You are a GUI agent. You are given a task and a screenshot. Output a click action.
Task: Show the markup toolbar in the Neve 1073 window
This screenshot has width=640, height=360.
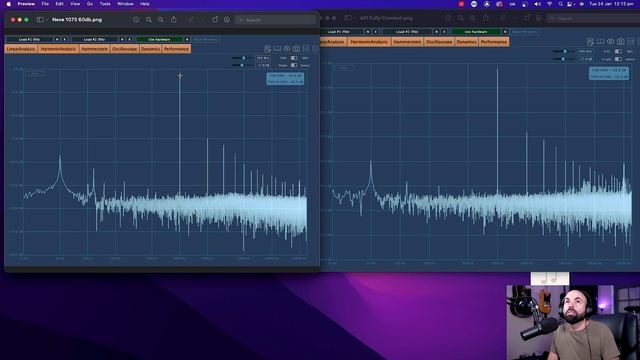(x=227, y=20)
